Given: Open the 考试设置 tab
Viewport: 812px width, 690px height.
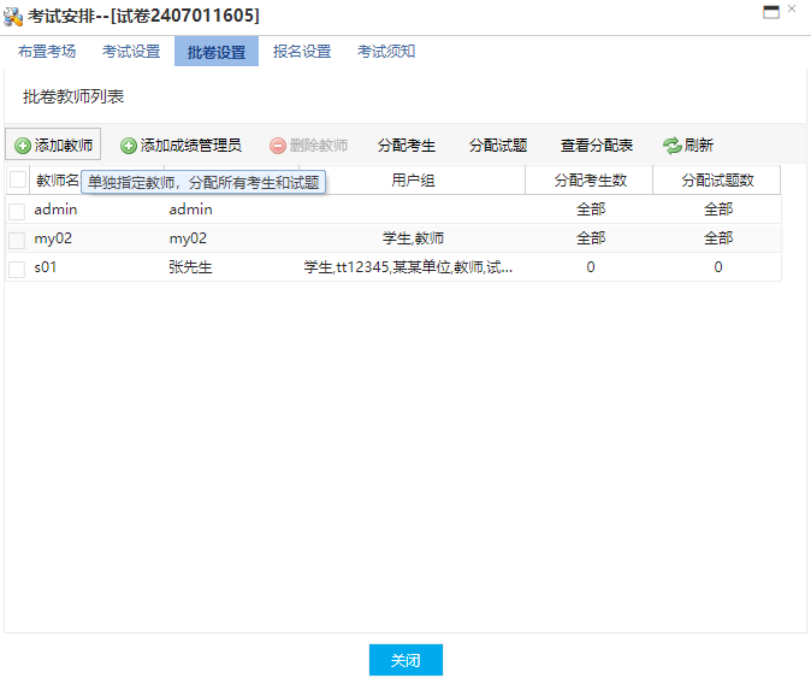Looking at the screenshot, I should (x=131, y=52).
